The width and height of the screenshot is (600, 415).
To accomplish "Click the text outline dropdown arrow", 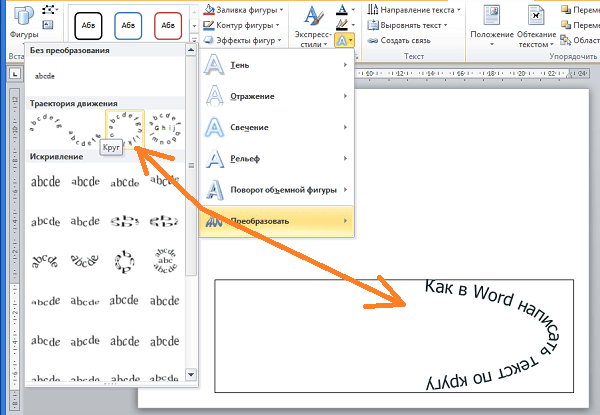I will click(x=353, y=25).
